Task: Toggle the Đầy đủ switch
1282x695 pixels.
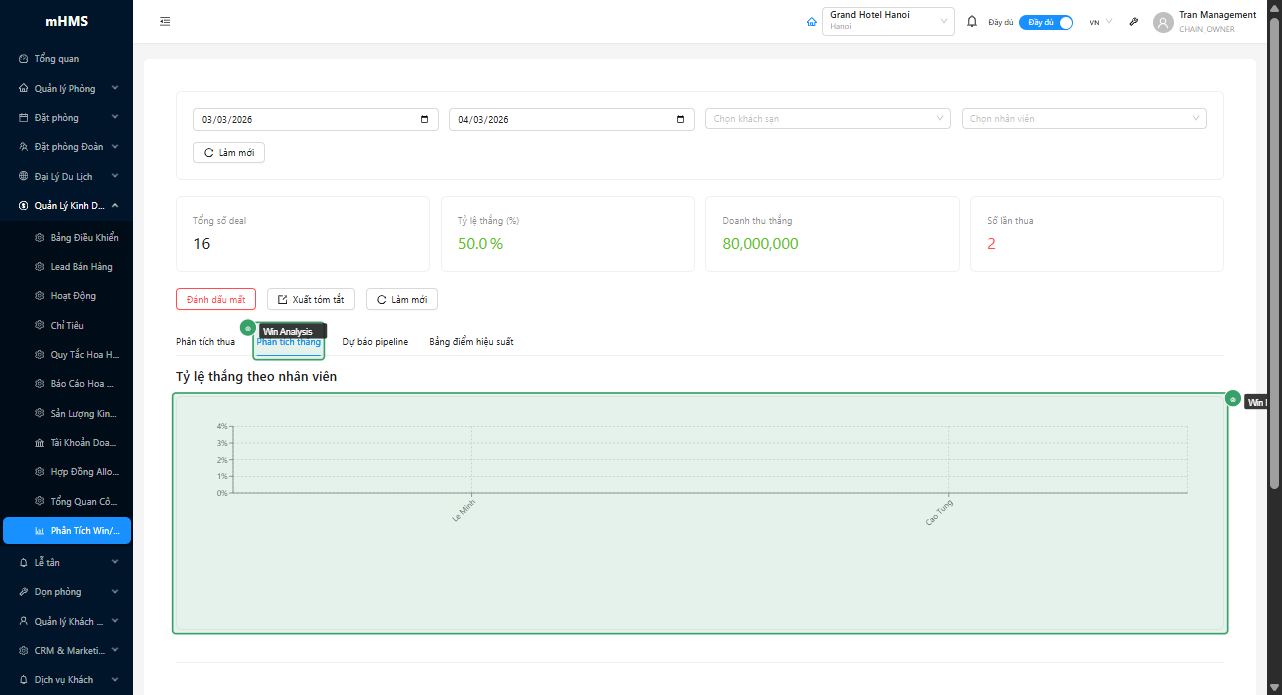Action: coord(1046,22)
